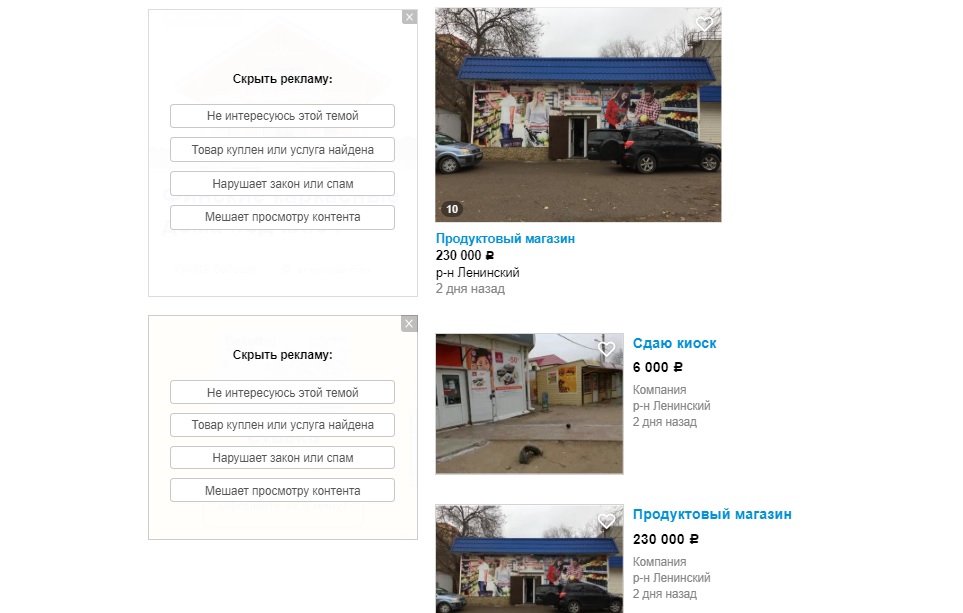
Task: Favorite the large grocery store listing heart
Action: tap(704, 24)
